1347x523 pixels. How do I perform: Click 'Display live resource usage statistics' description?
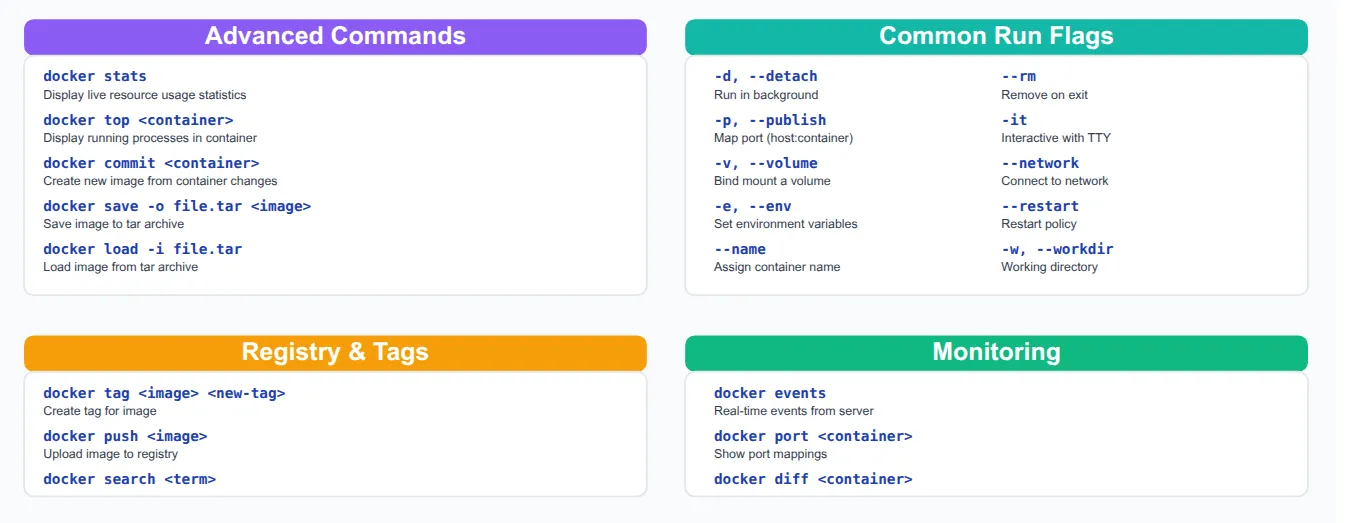click(144, 95)
